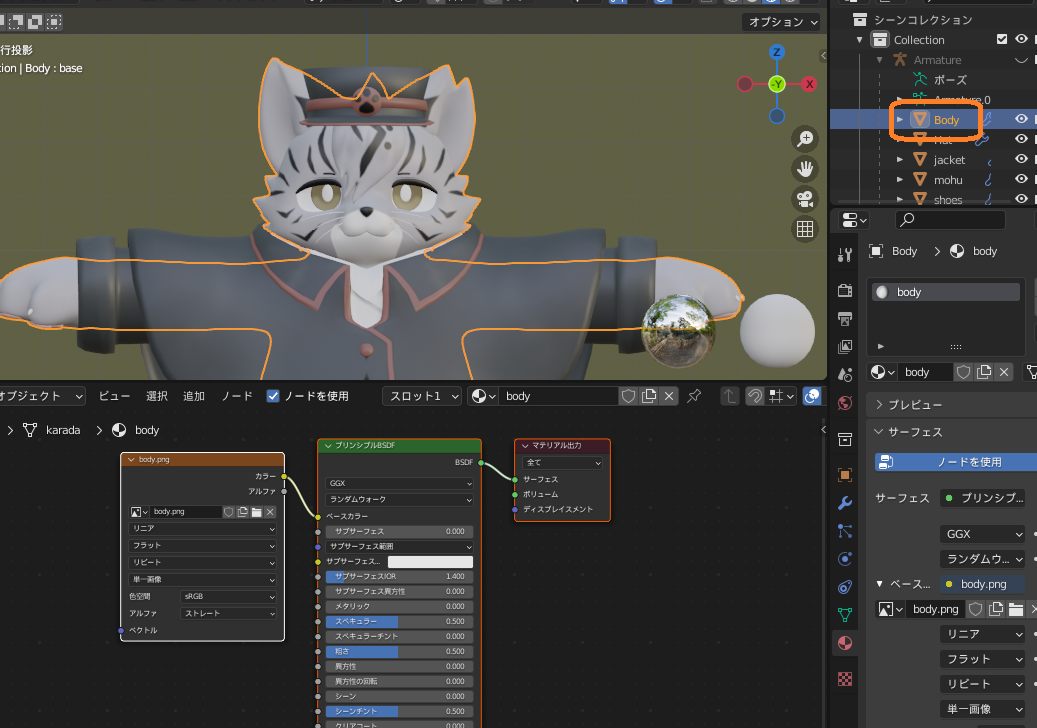Open the ノード menu in node editor
The image size is (1037, 728).
[237, 396]
